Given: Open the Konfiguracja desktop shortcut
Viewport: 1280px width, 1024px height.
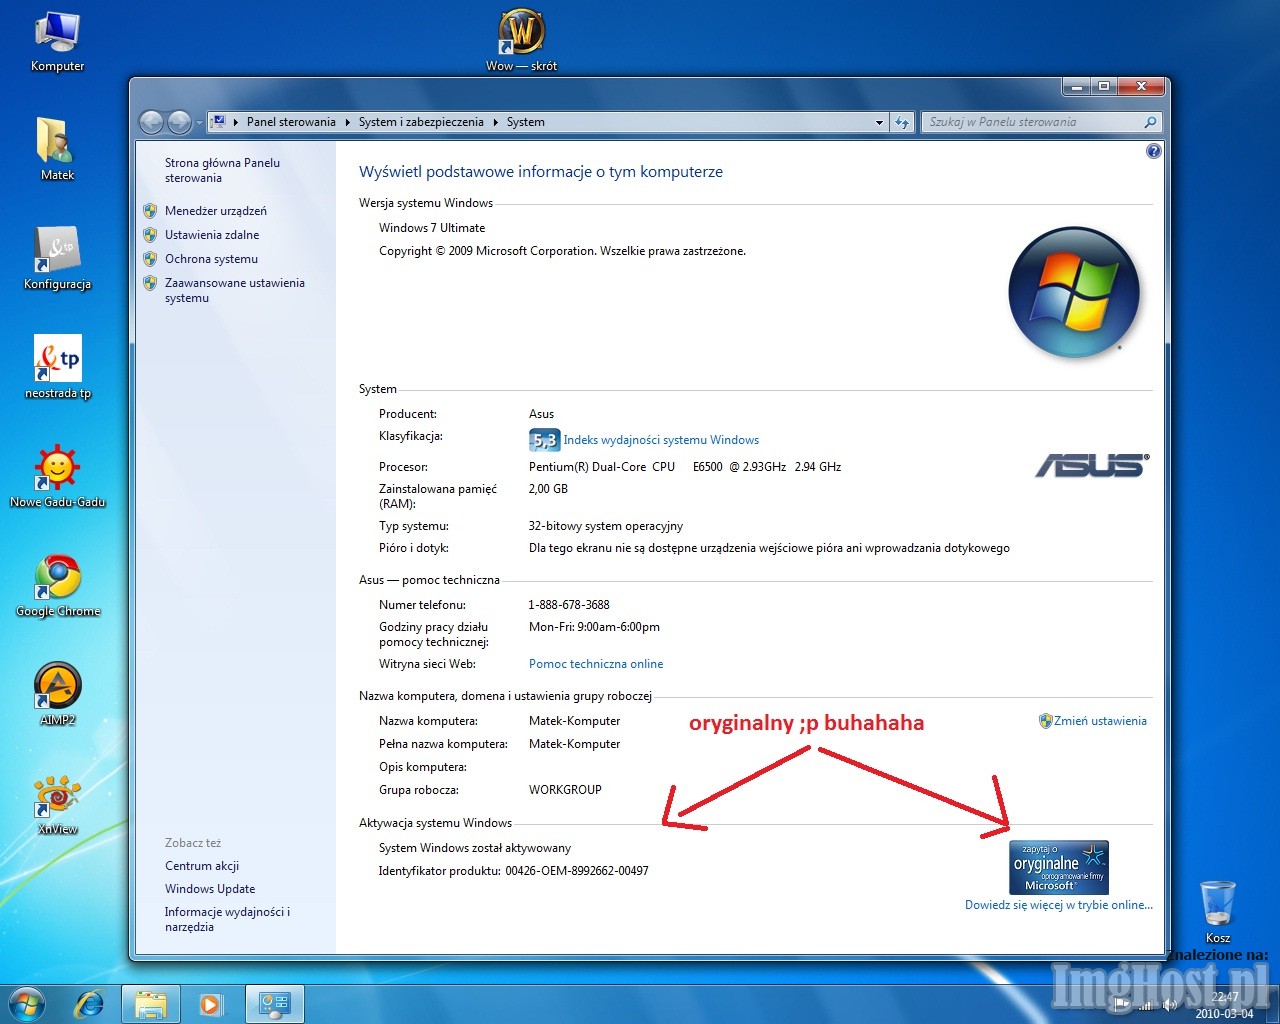Looking at the screenshot, I should click(x=57, y=258).
